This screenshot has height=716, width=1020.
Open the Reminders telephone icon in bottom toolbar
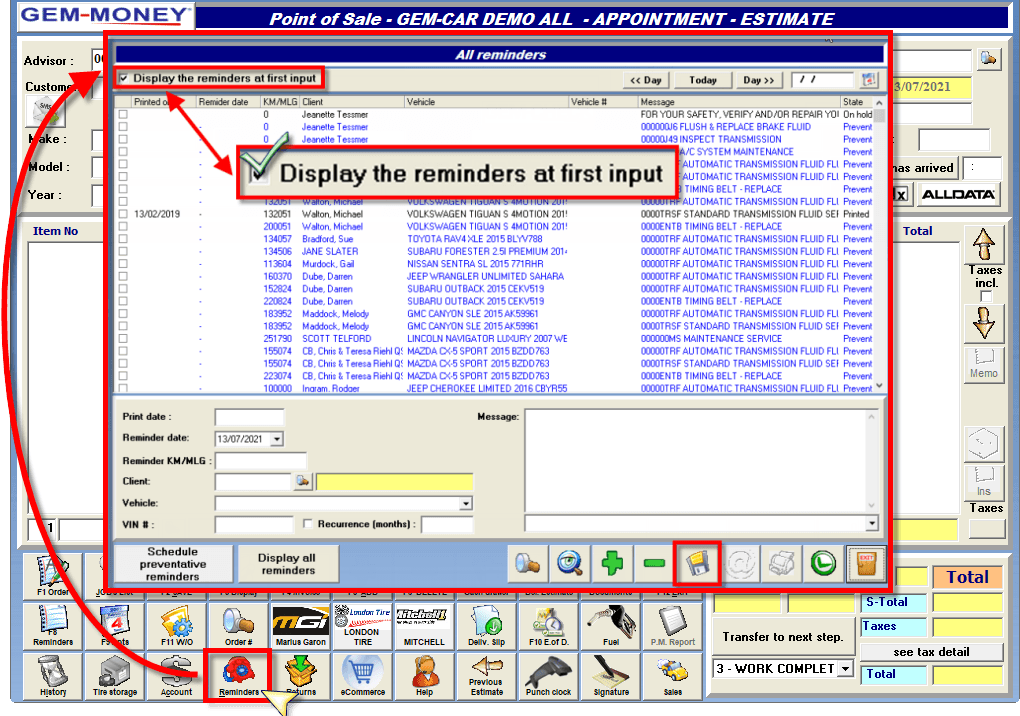coord(238,675)
